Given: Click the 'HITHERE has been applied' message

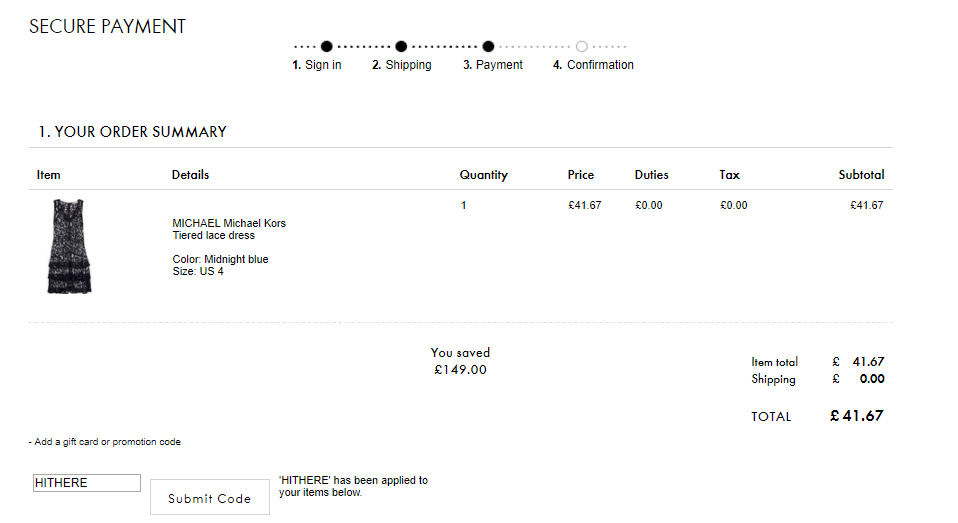Looking at the screenshot, I should [353, 486].
